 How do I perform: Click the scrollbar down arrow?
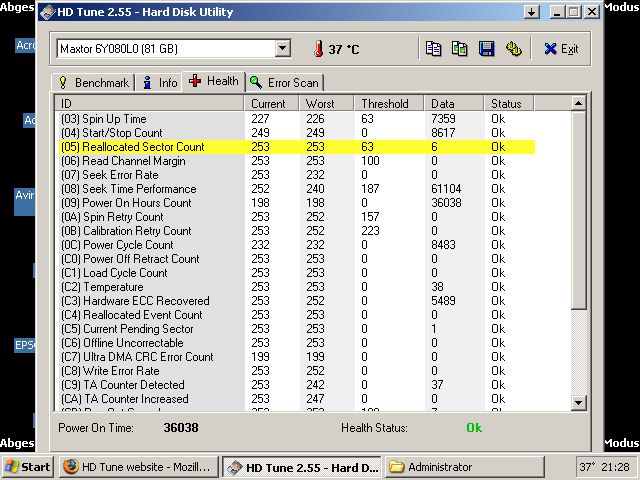578,402
